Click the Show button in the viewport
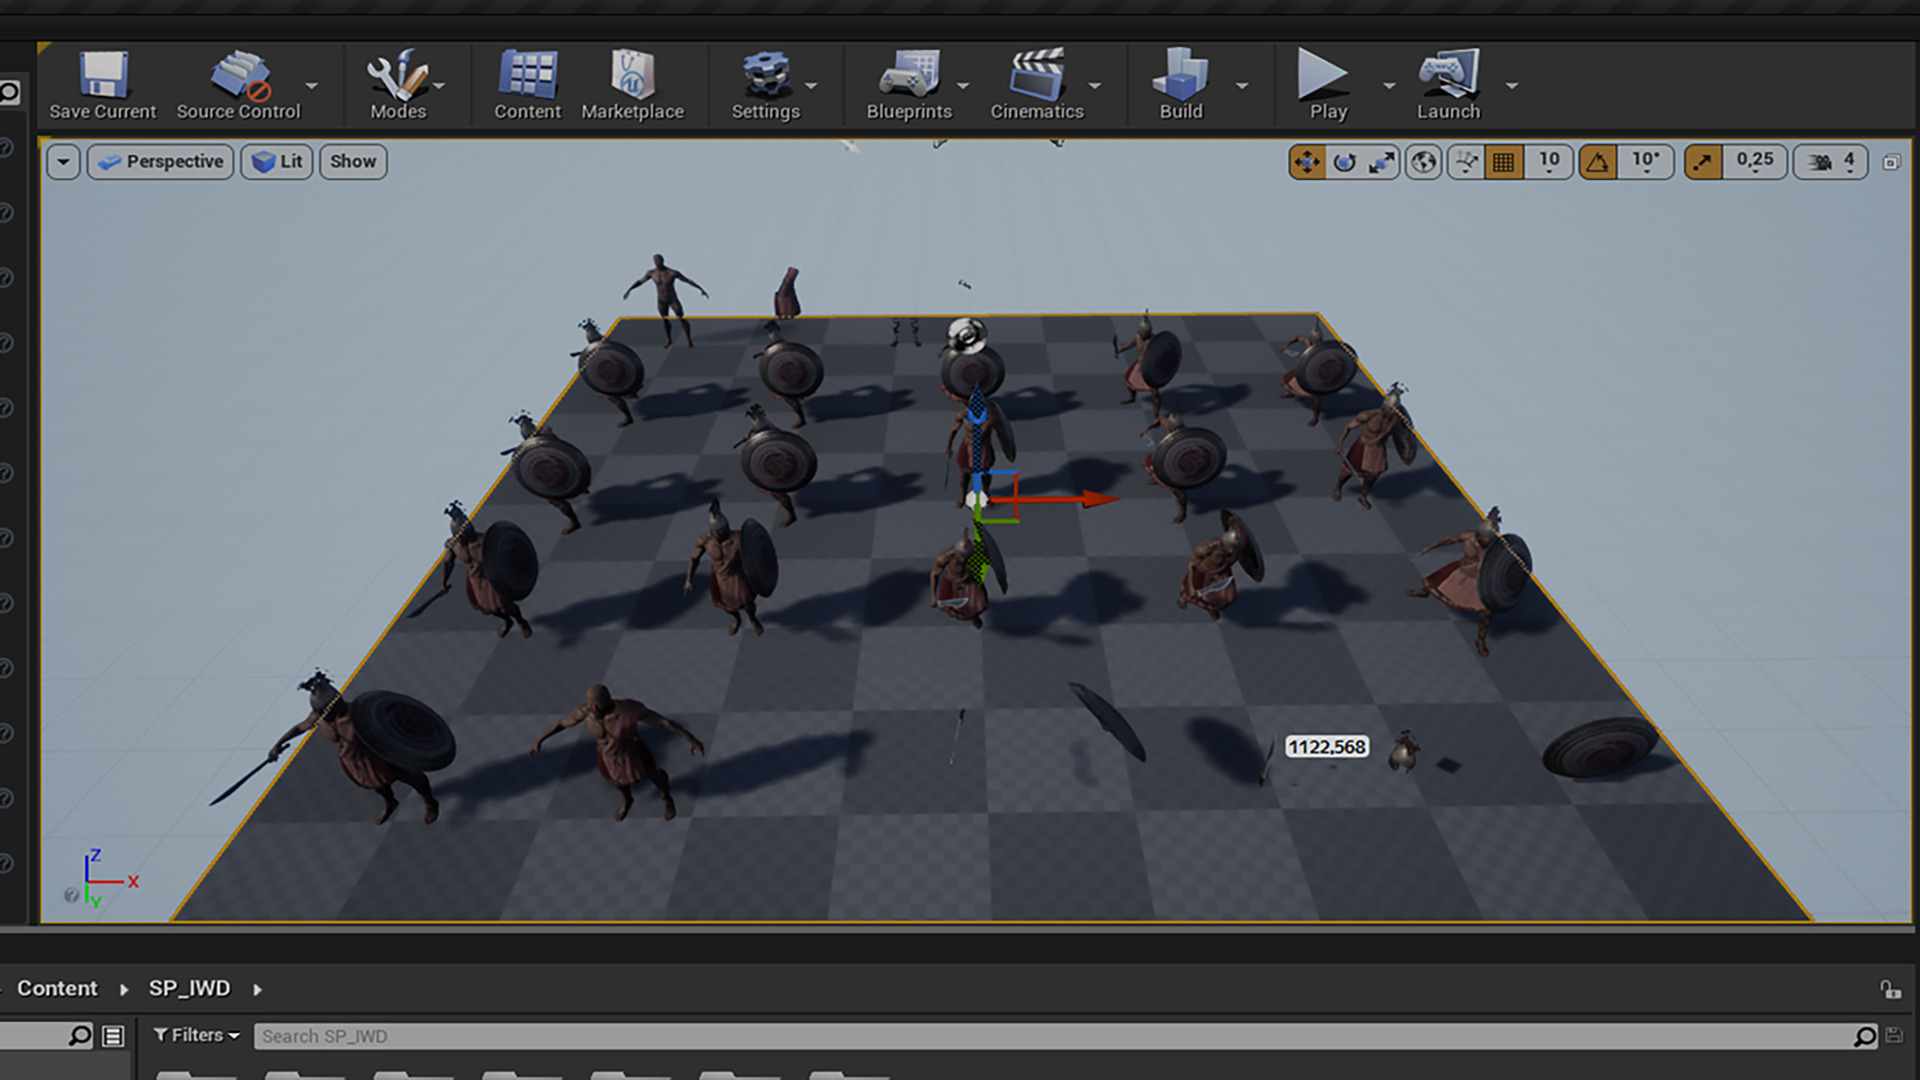Viewport: 1920px width, 1080px height. tap(353, 162)
